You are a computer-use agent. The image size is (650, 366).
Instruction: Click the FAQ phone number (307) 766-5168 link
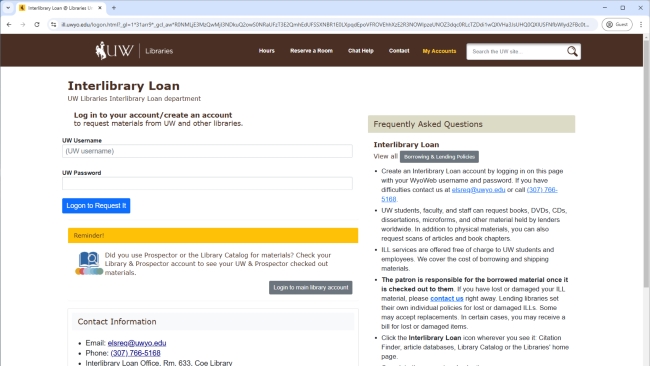coord(542,189)
